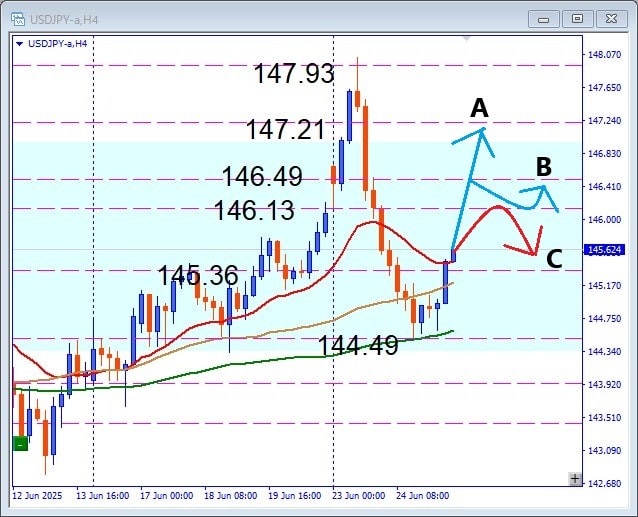Click the 13 Jun 16:00 time axis label
This screenshot has width=638, height=517.
103,496
